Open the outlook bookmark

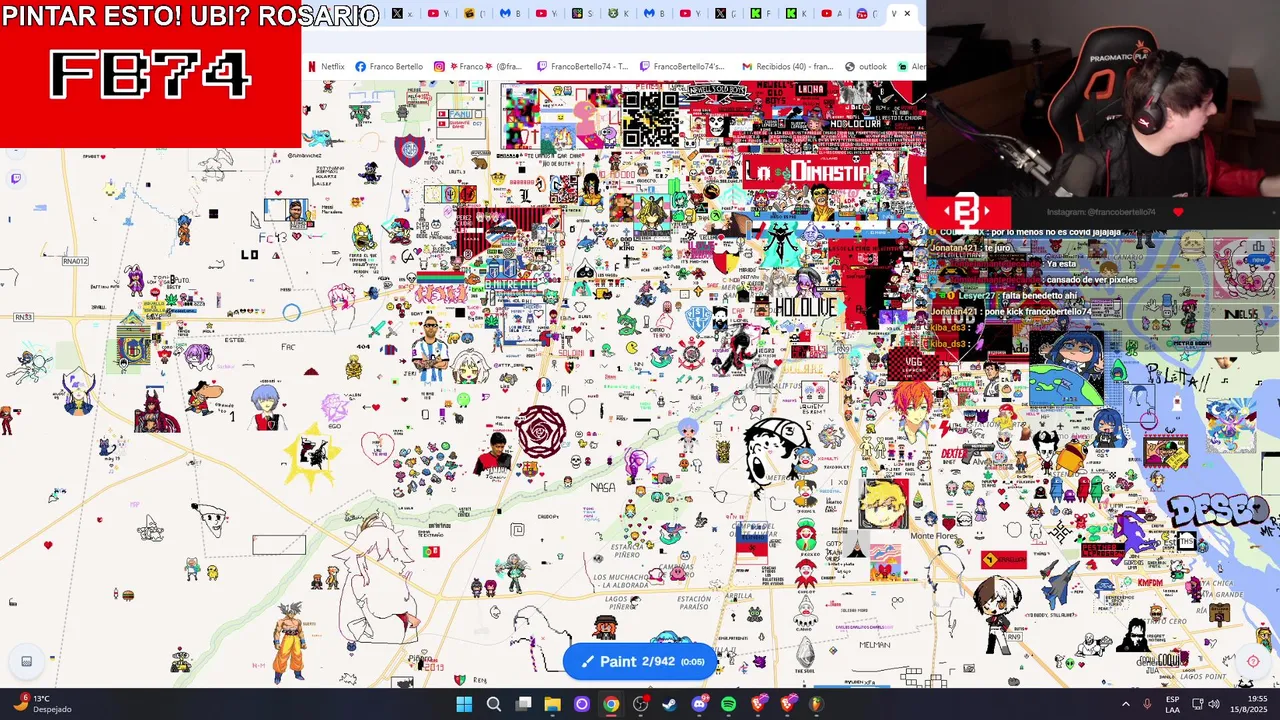coord(866,67)
